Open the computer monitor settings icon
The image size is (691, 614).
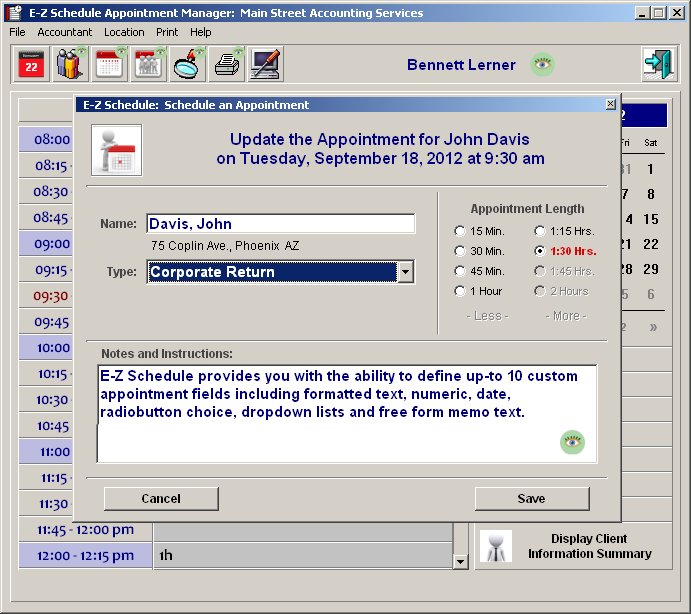coord(266,65)
